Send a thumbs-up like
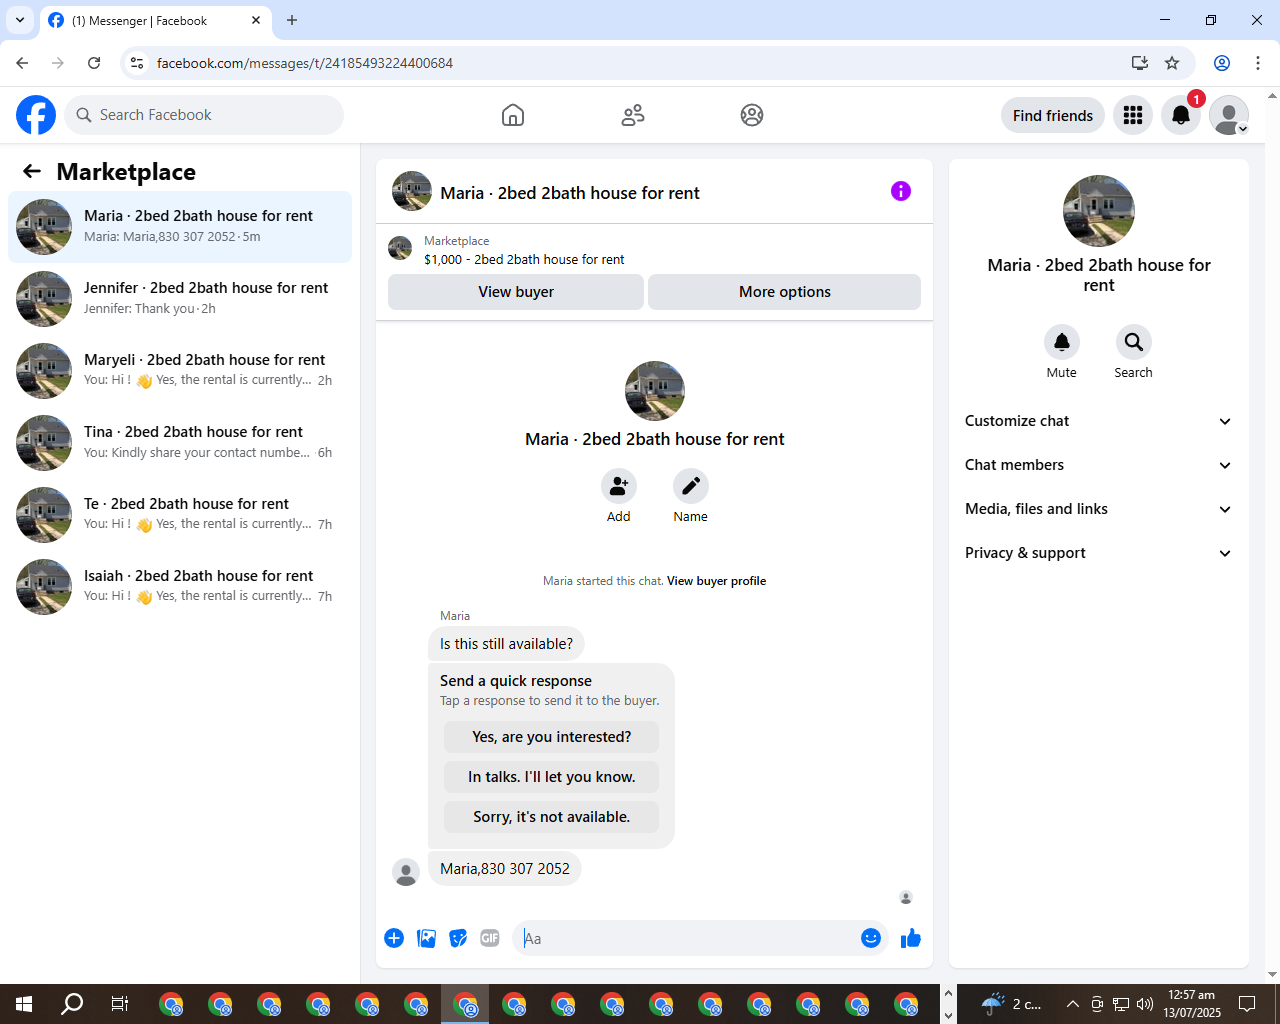This screenshot has width=1280, height=1024. 911,938
